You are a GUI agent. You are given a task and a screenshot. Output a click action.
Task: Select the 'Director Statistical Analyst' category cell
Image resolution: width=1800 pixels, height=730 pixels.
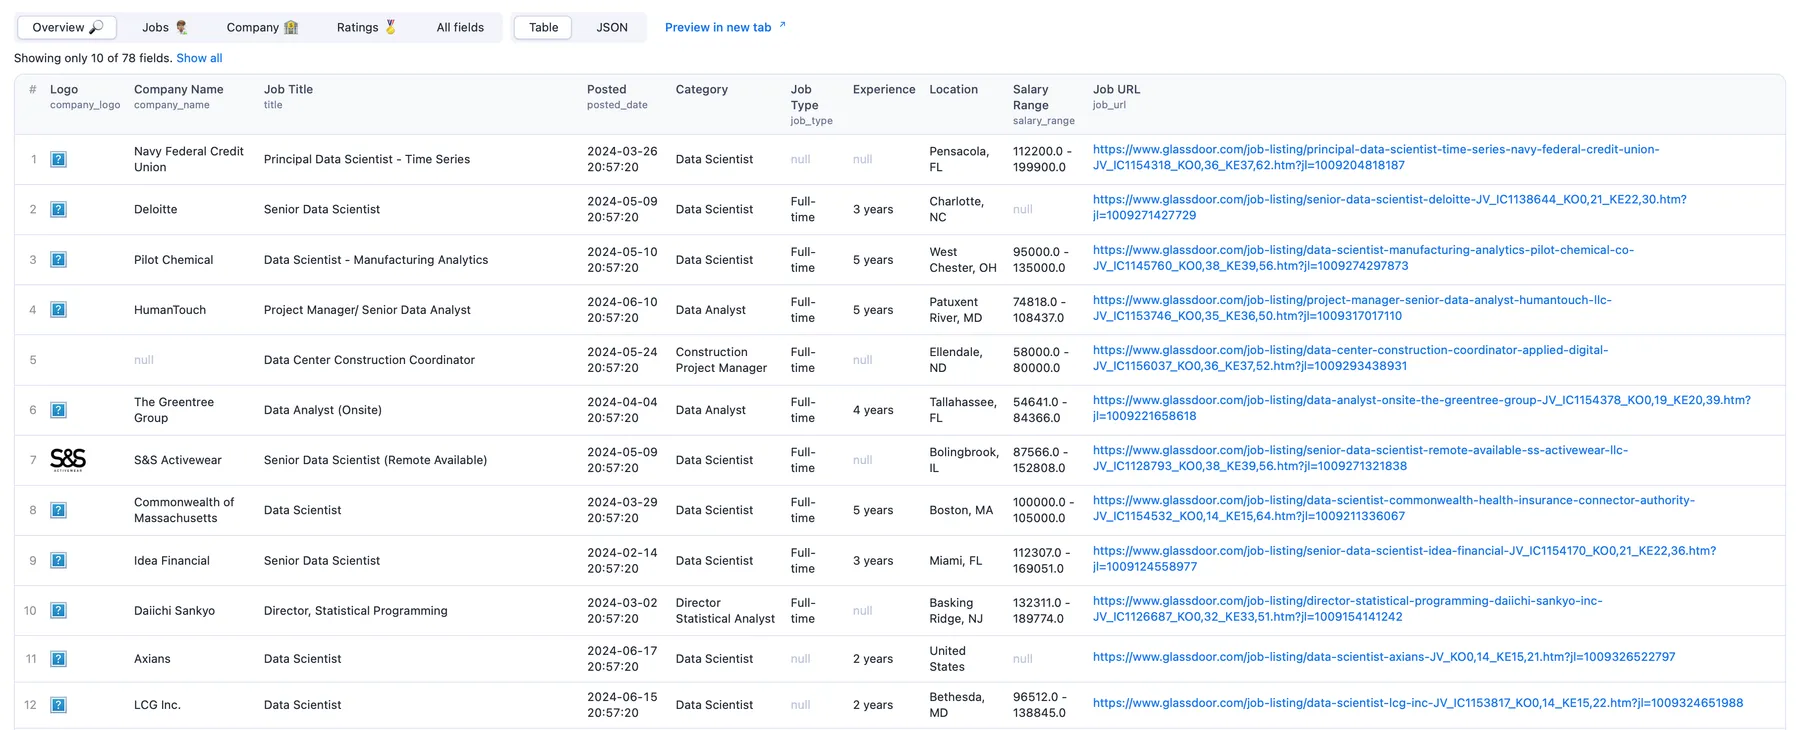point(725,611)
